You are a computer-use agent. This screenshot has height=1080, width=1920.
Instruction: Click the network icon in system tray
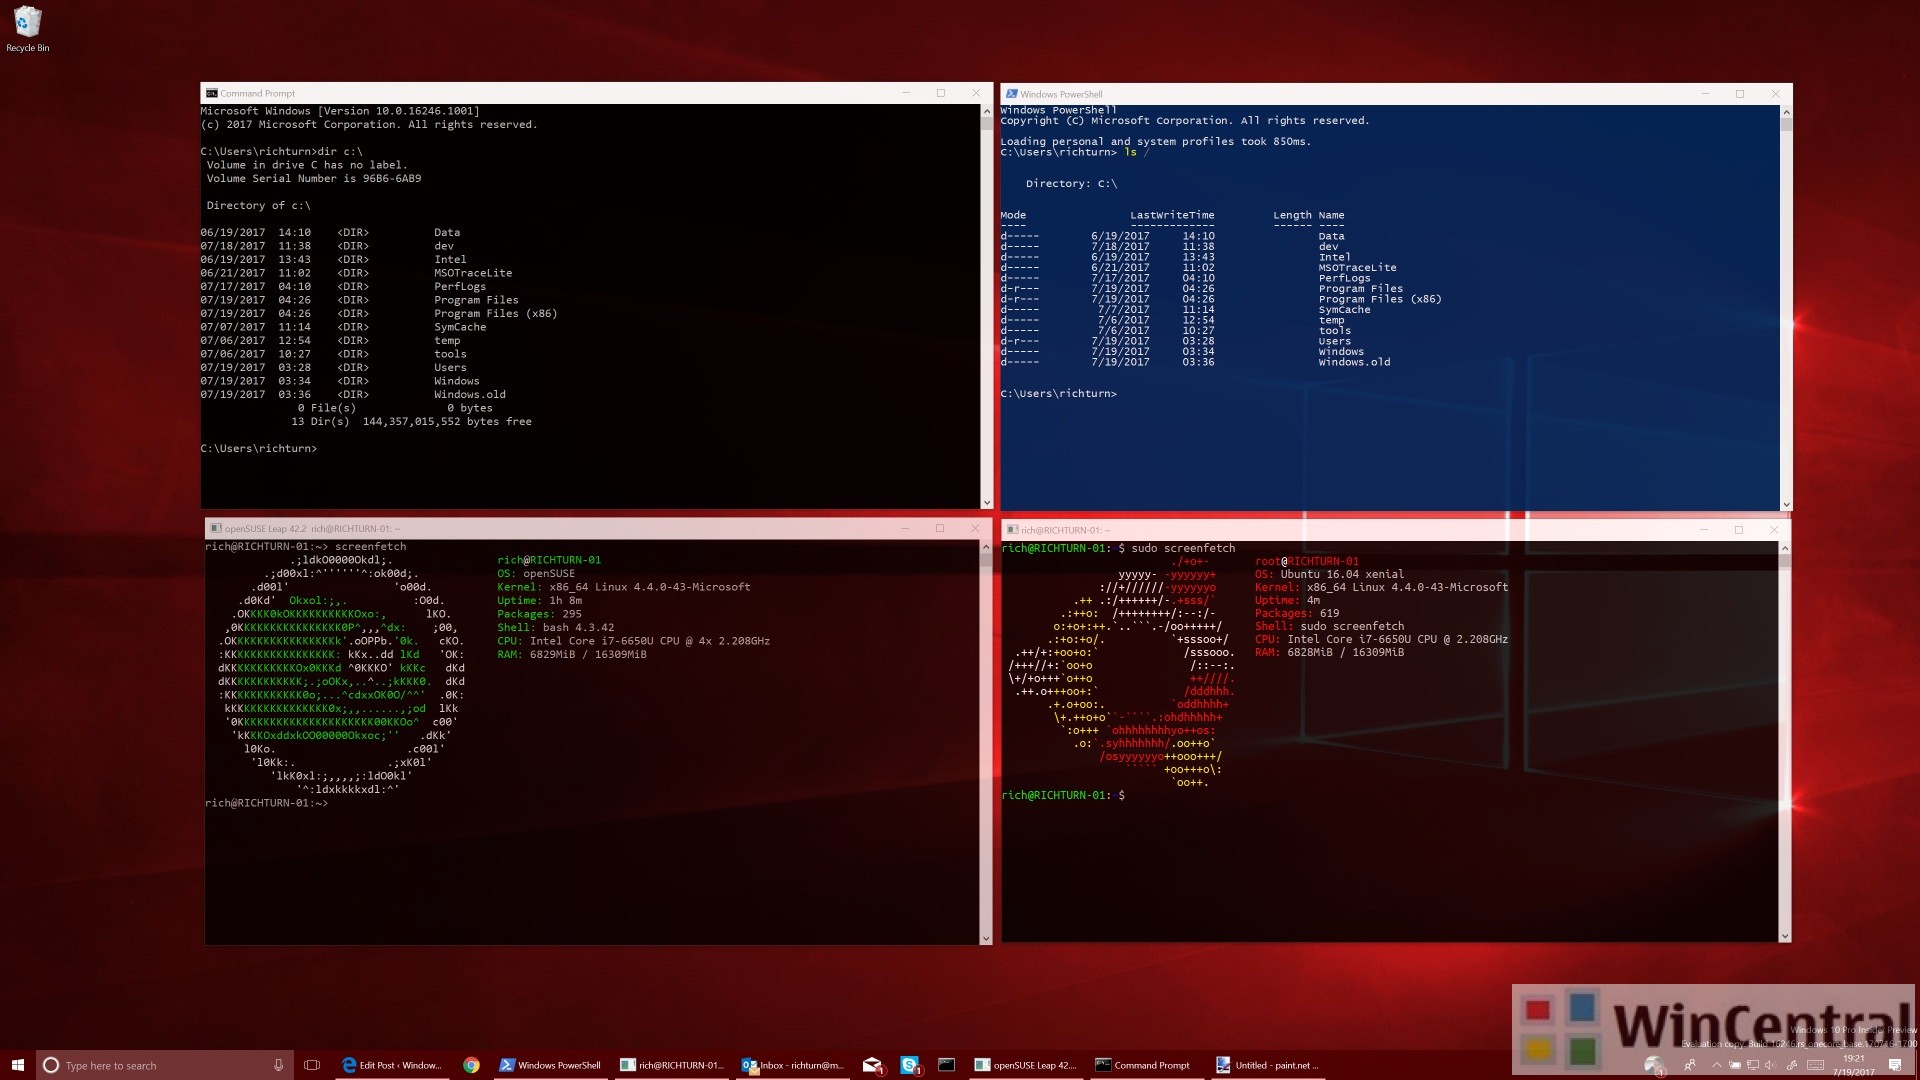pos(1753,1065)
